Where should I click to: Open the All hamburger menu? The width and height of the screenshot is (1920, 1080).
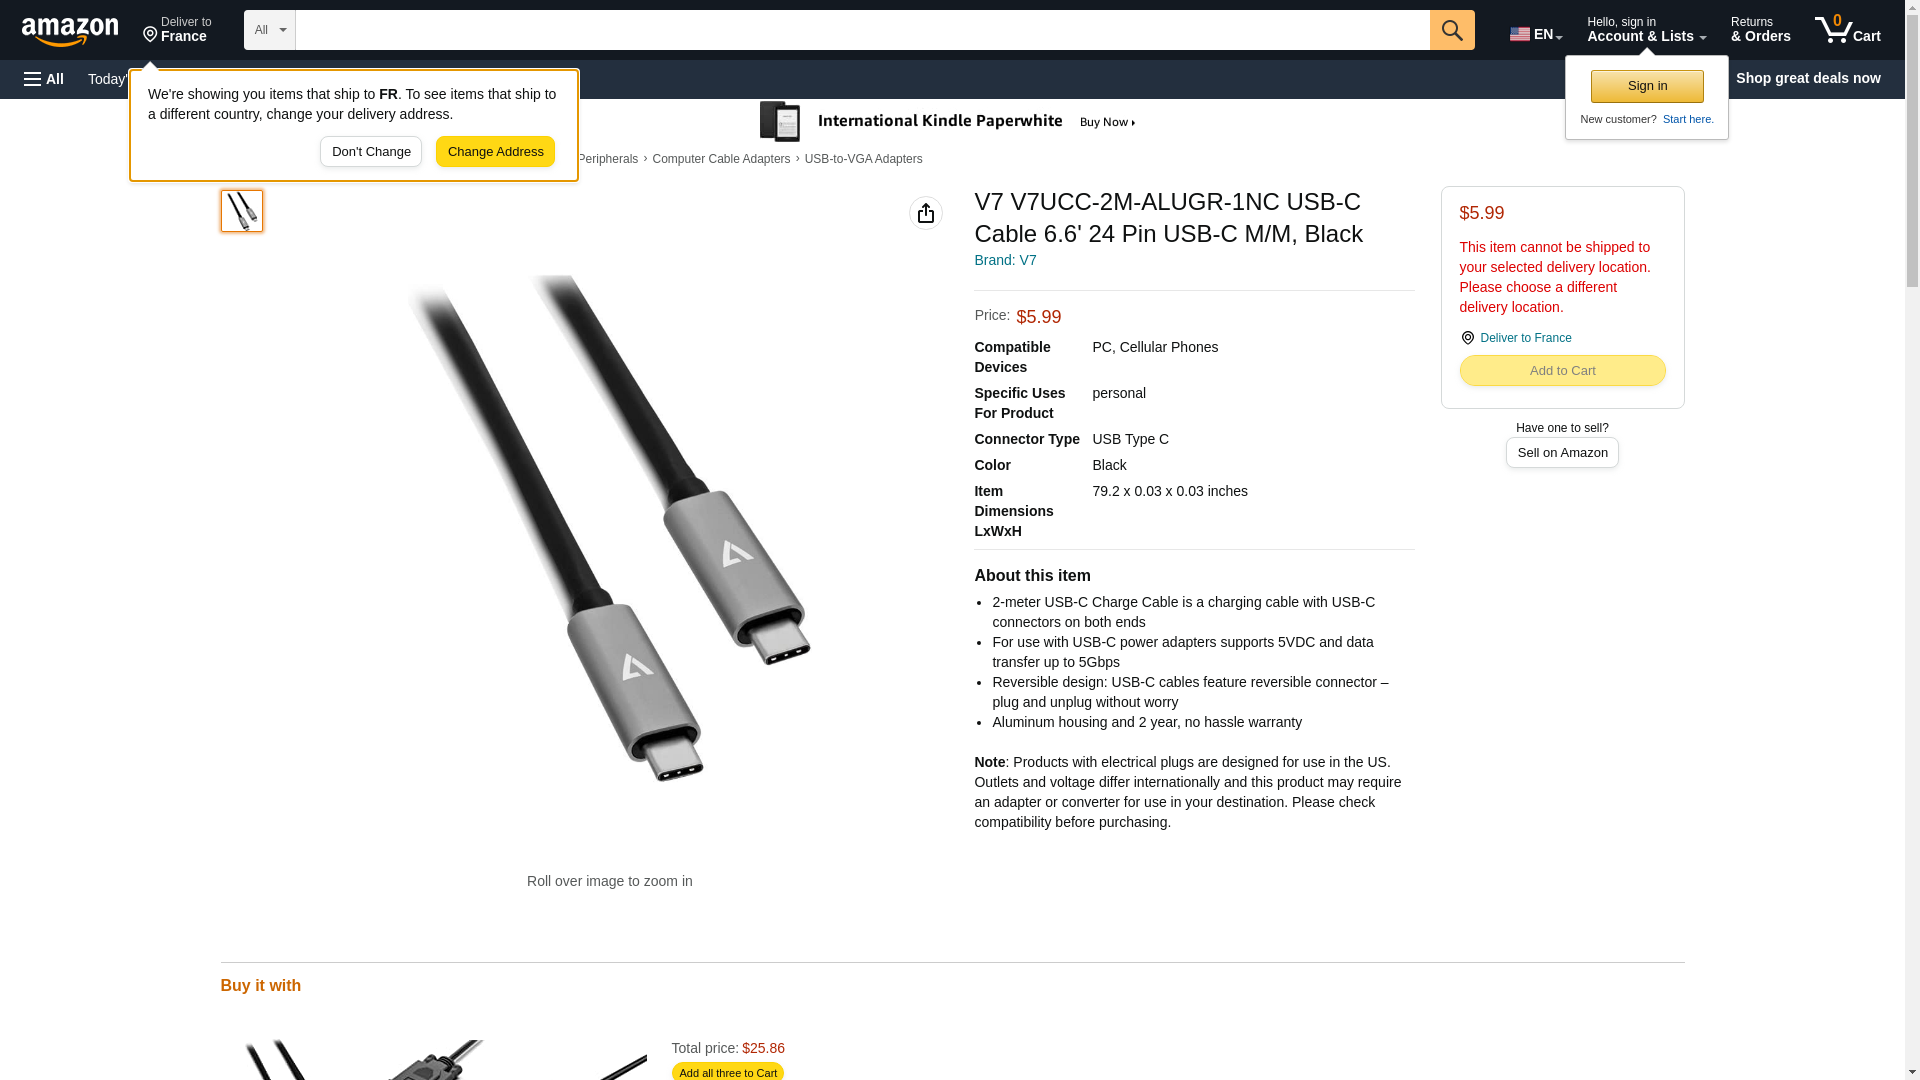44,79
